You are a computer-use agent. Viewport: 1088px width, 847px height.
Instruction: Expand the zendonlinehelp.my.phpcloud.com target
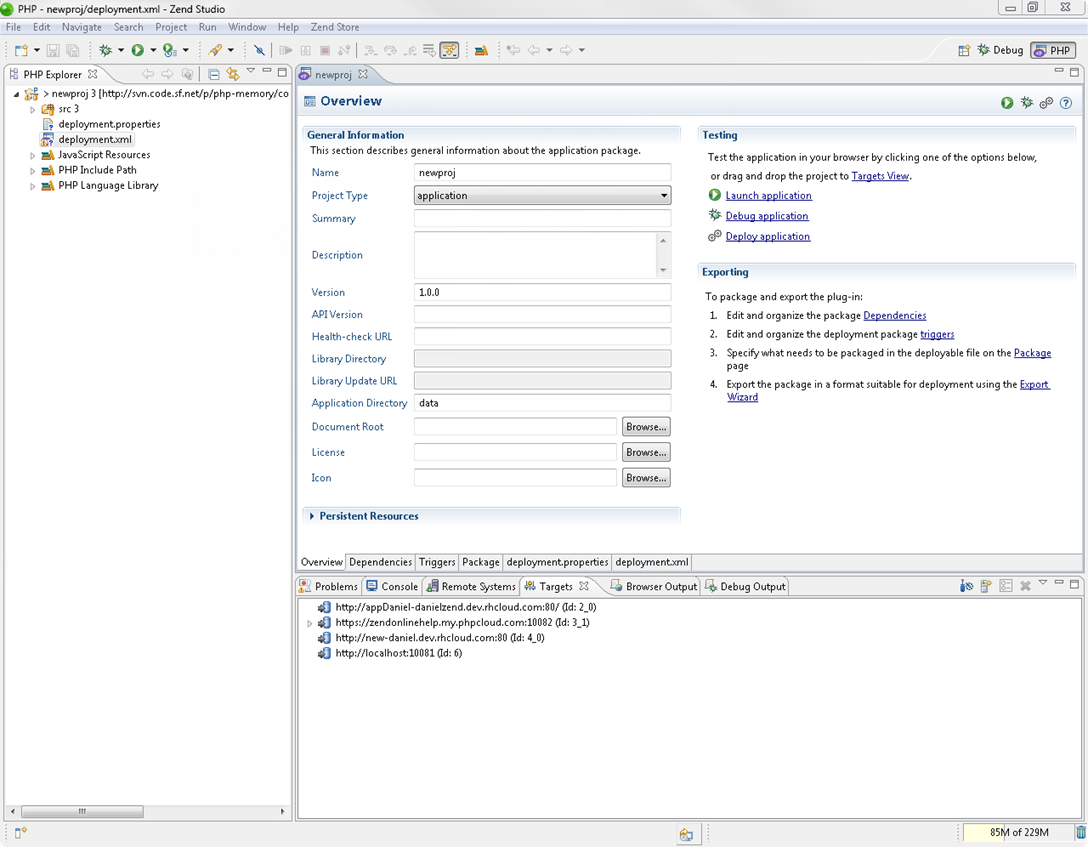click(309, 623)
